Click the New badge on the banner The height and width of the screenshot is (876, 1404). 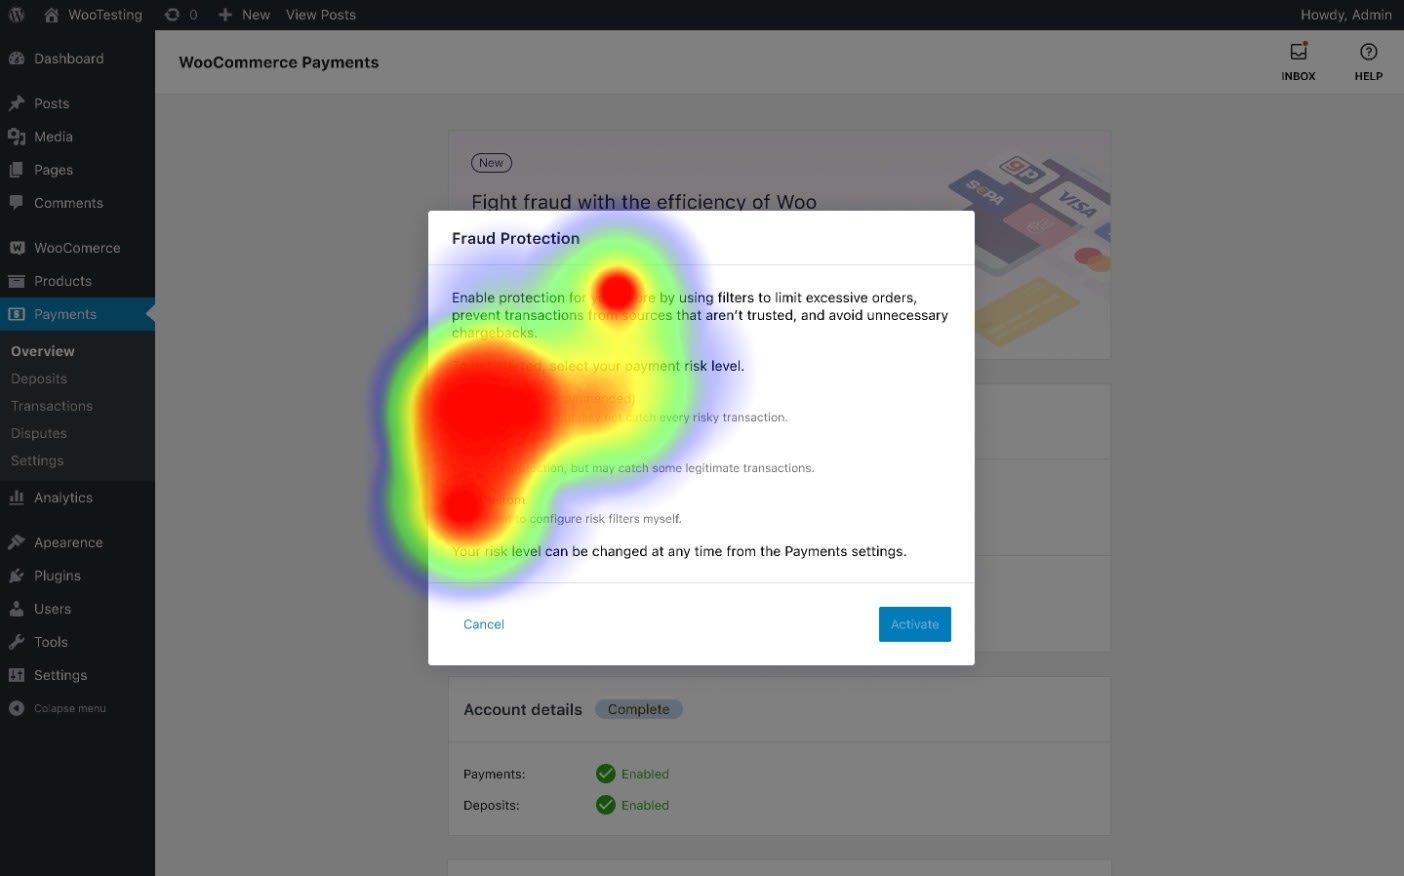(491, 163)
